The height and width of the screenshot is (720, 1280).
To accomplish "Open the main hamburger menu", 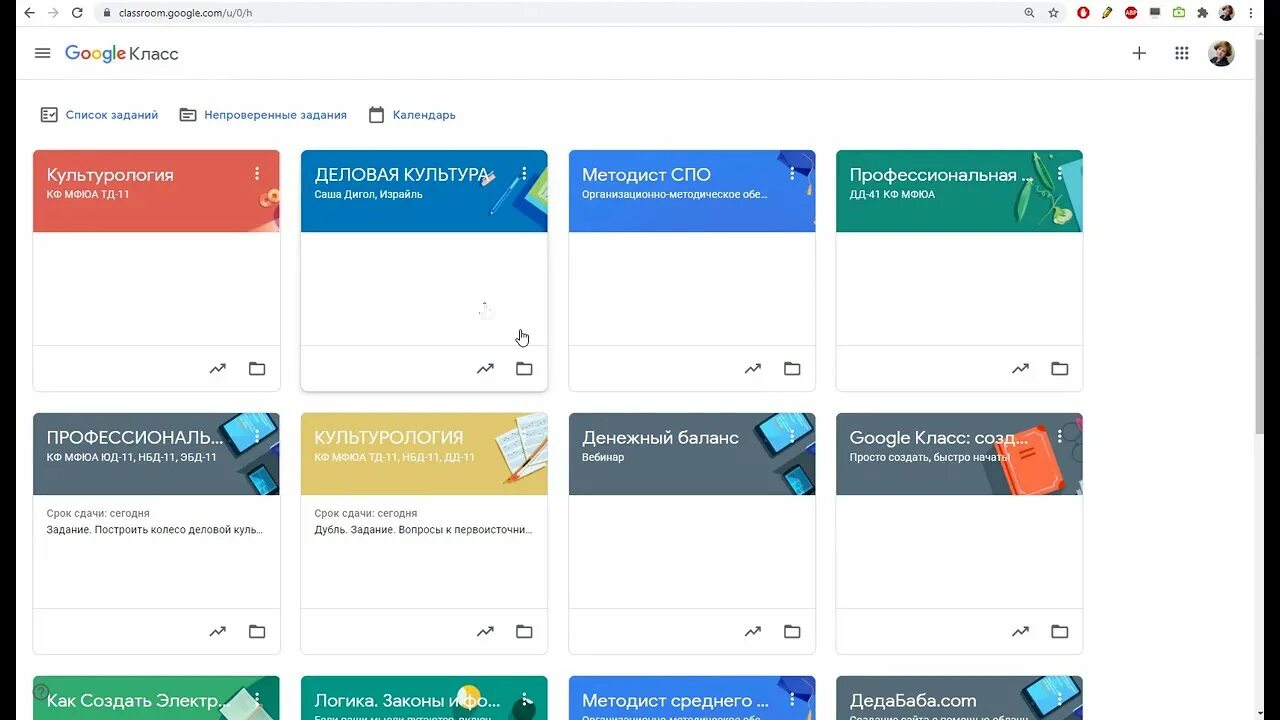I will coord(42,53).
